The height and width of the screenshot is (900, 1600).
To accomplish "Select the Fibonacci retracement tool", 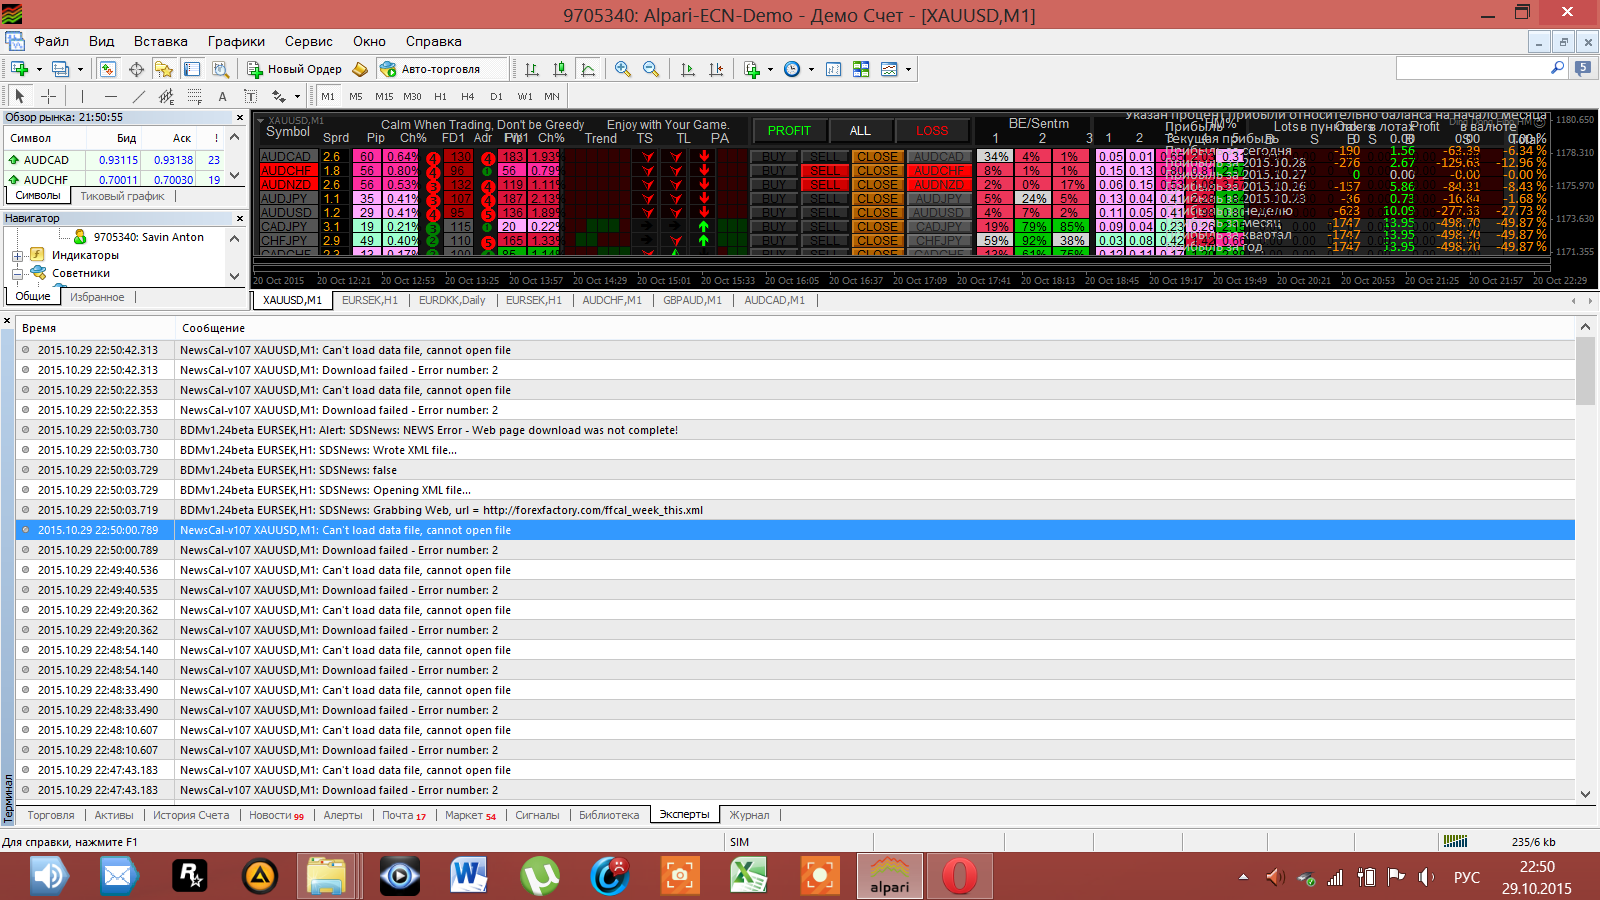I will click(x=195, y=96).
